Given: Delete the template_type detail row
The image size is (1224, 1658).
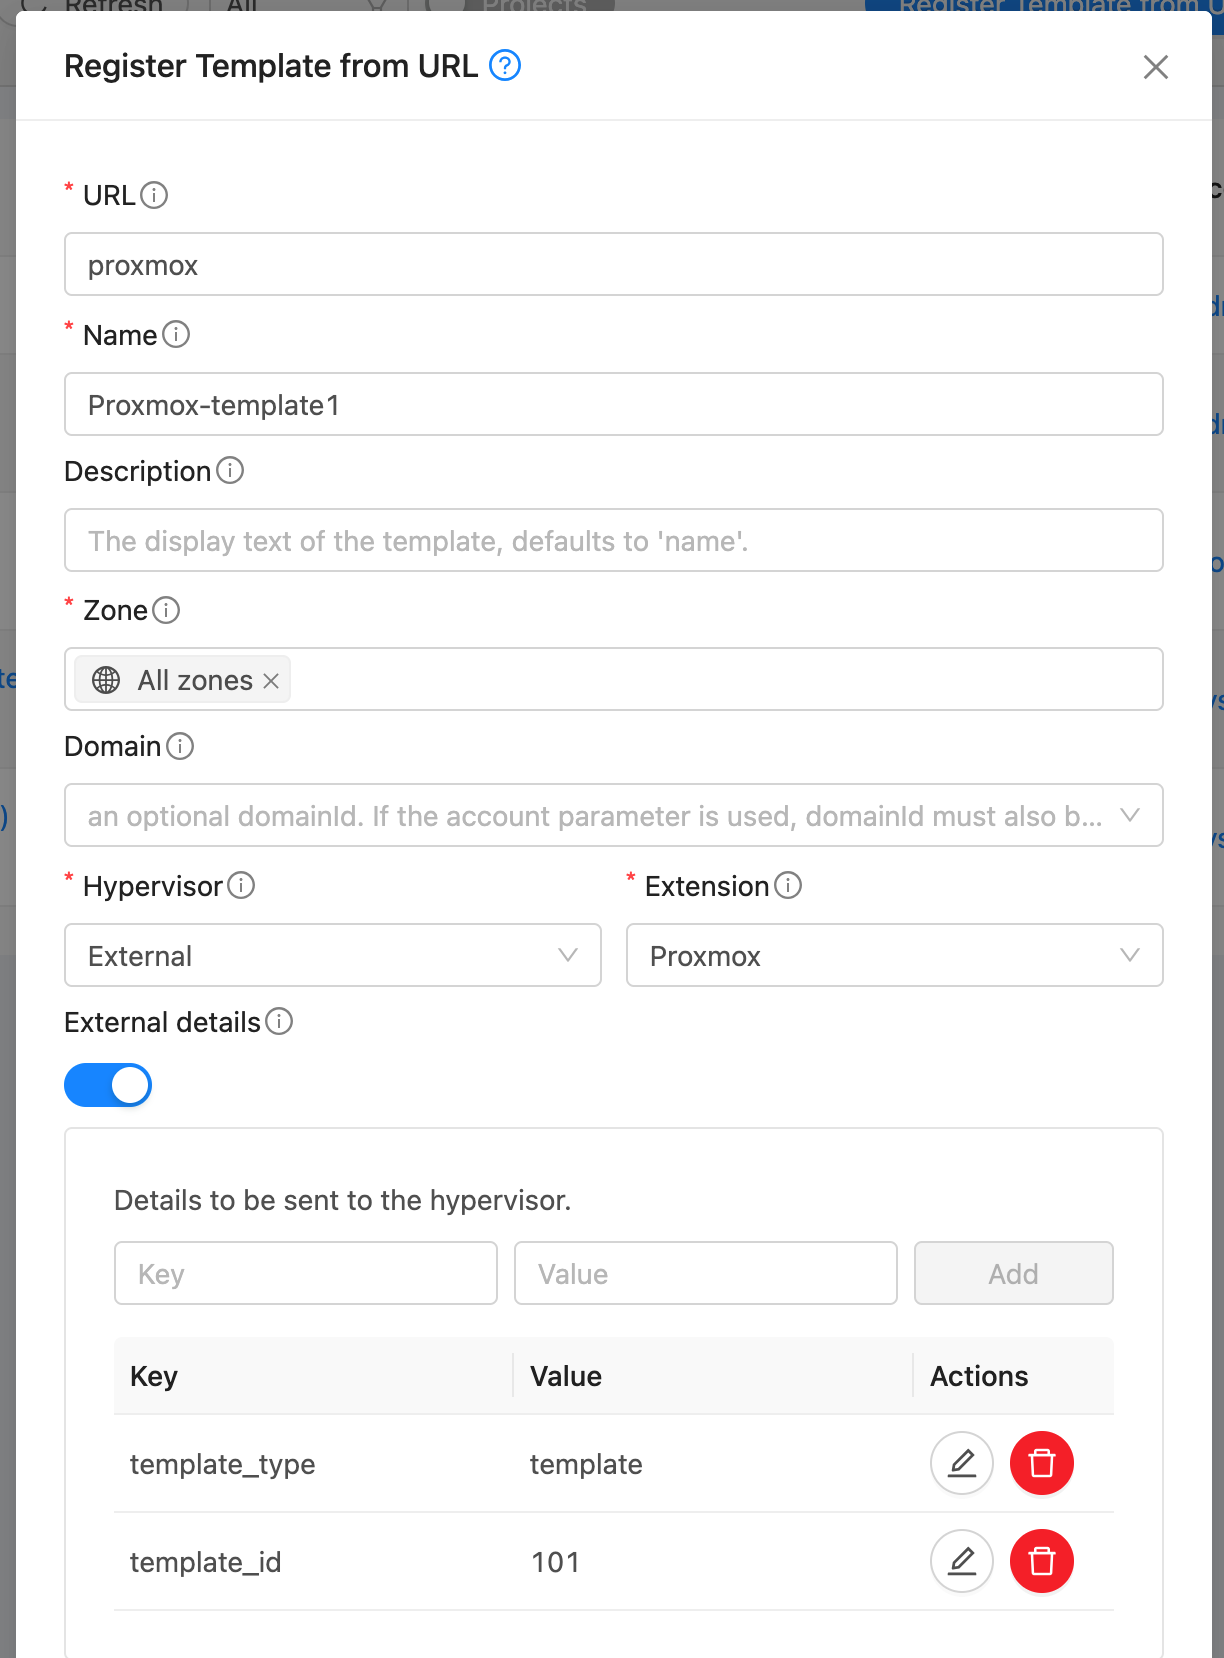Looking at the screenshot, I should (x=1041, y=1463).
